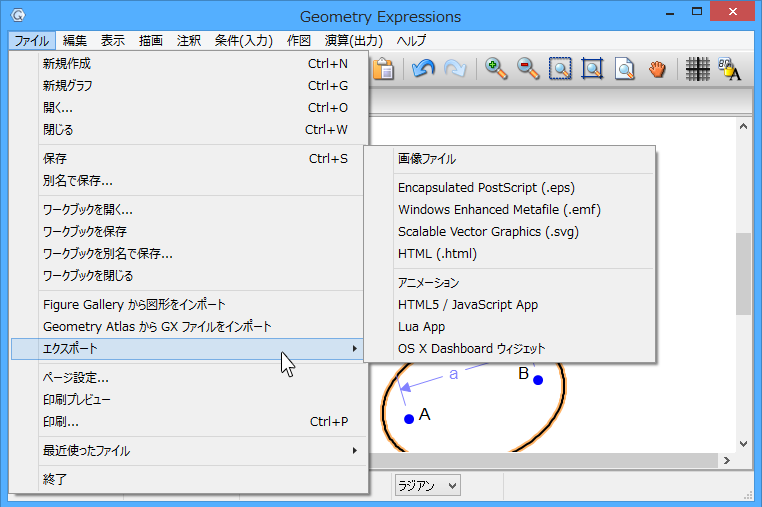The width and height of the screenshot is (762, 507).
Task: Select 閉じる menu item
Action: (187, 130)
